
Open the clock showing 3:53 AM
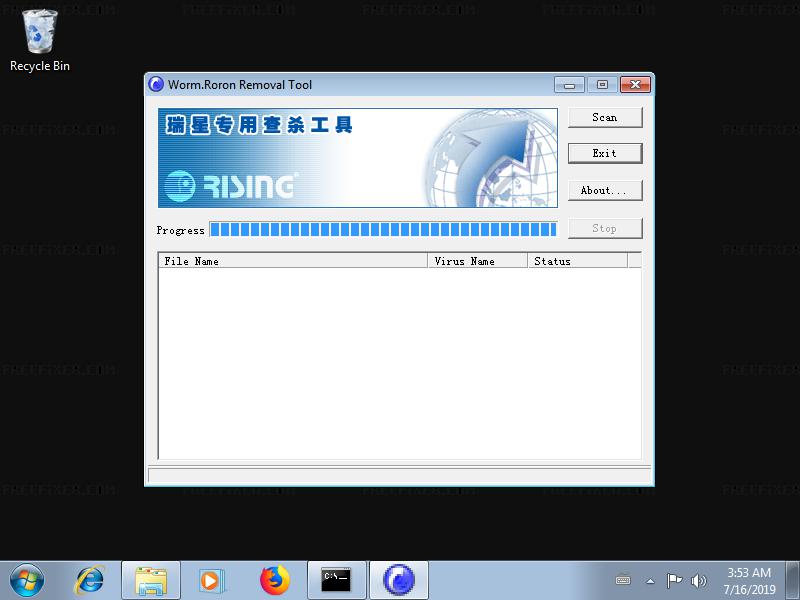(749, 581)
